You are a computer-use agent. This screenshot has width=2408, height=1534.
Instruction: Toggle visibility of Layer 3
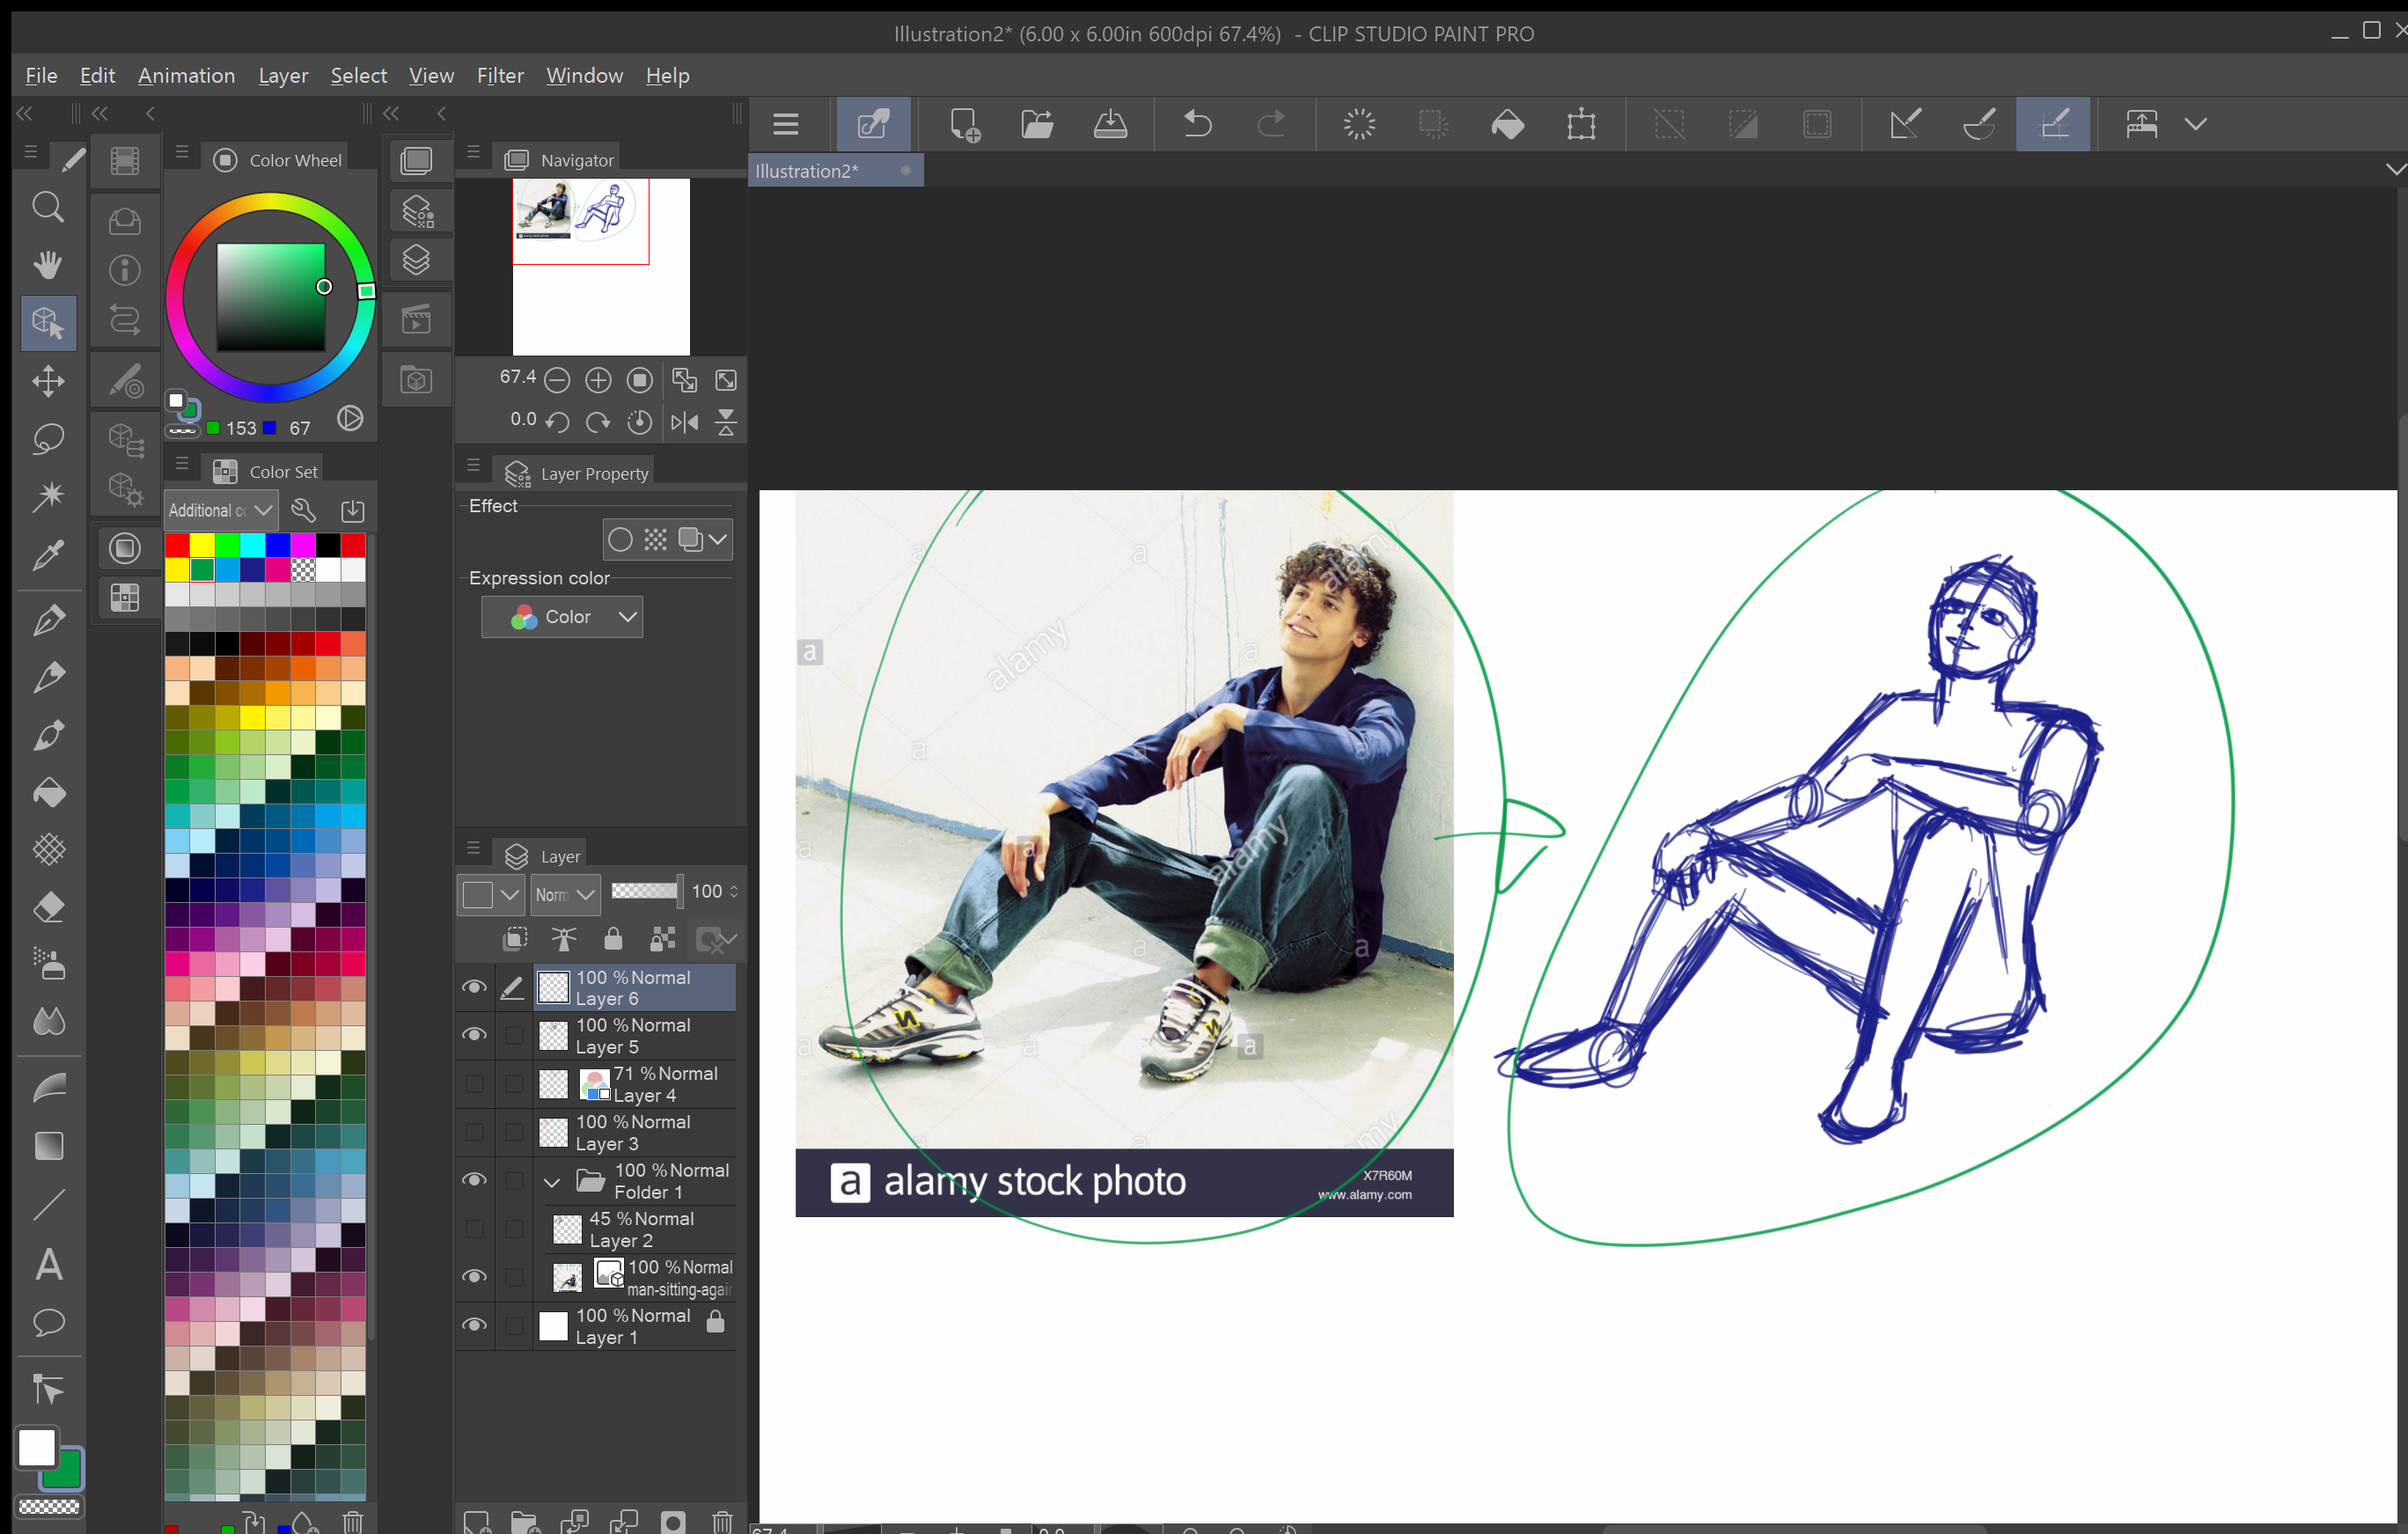pos(474,1132)
